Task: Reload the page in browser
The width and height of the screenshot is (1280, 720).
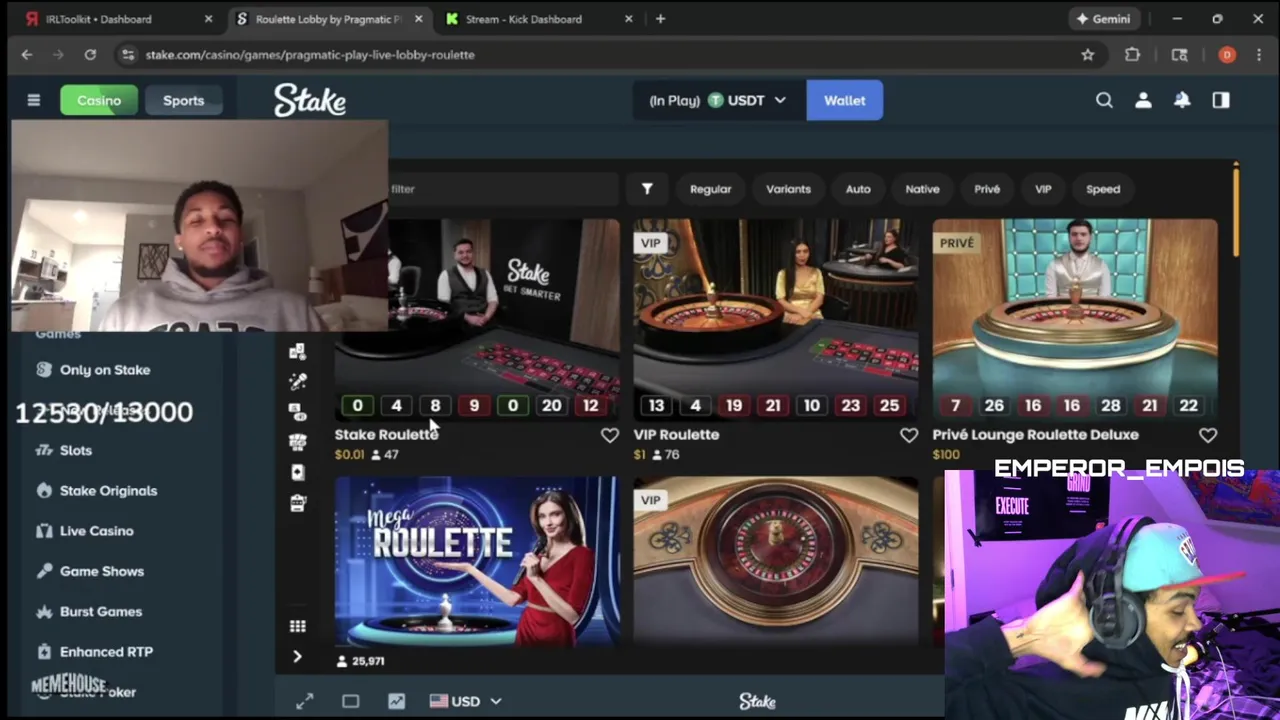Action: [90, 55]
